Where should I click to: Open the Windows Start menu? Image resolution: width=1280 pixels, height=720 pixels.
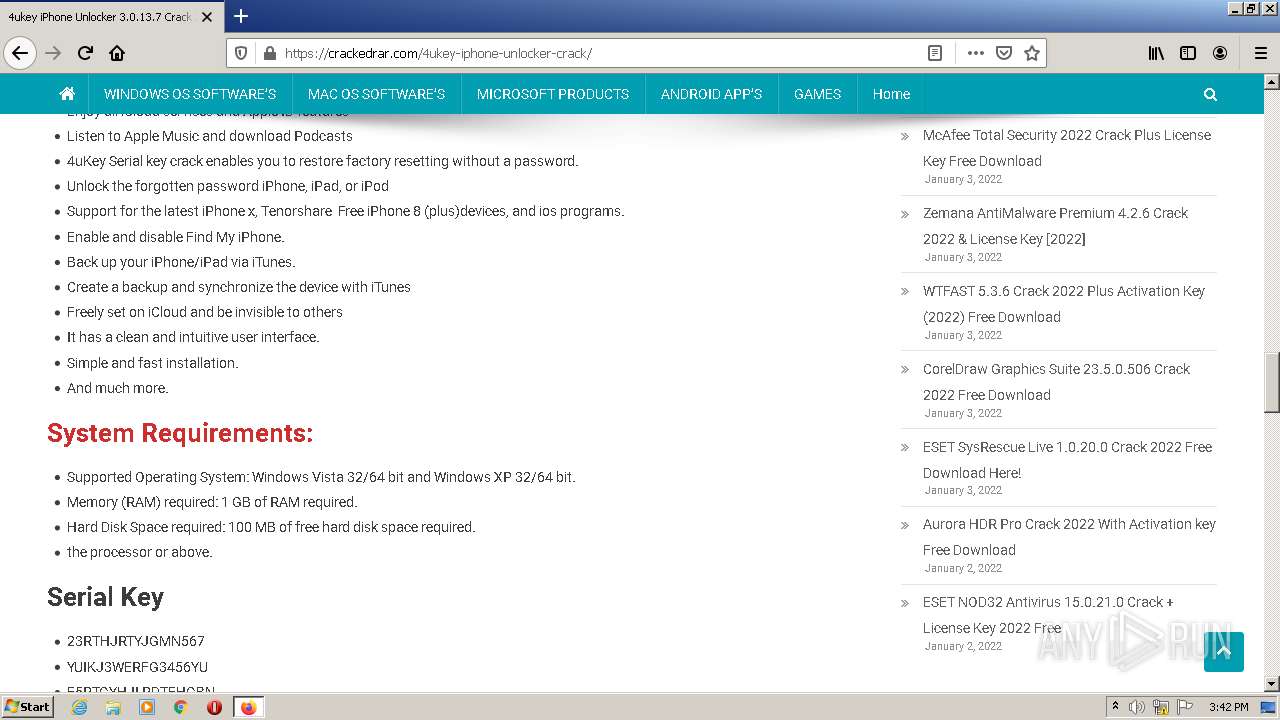28,706
